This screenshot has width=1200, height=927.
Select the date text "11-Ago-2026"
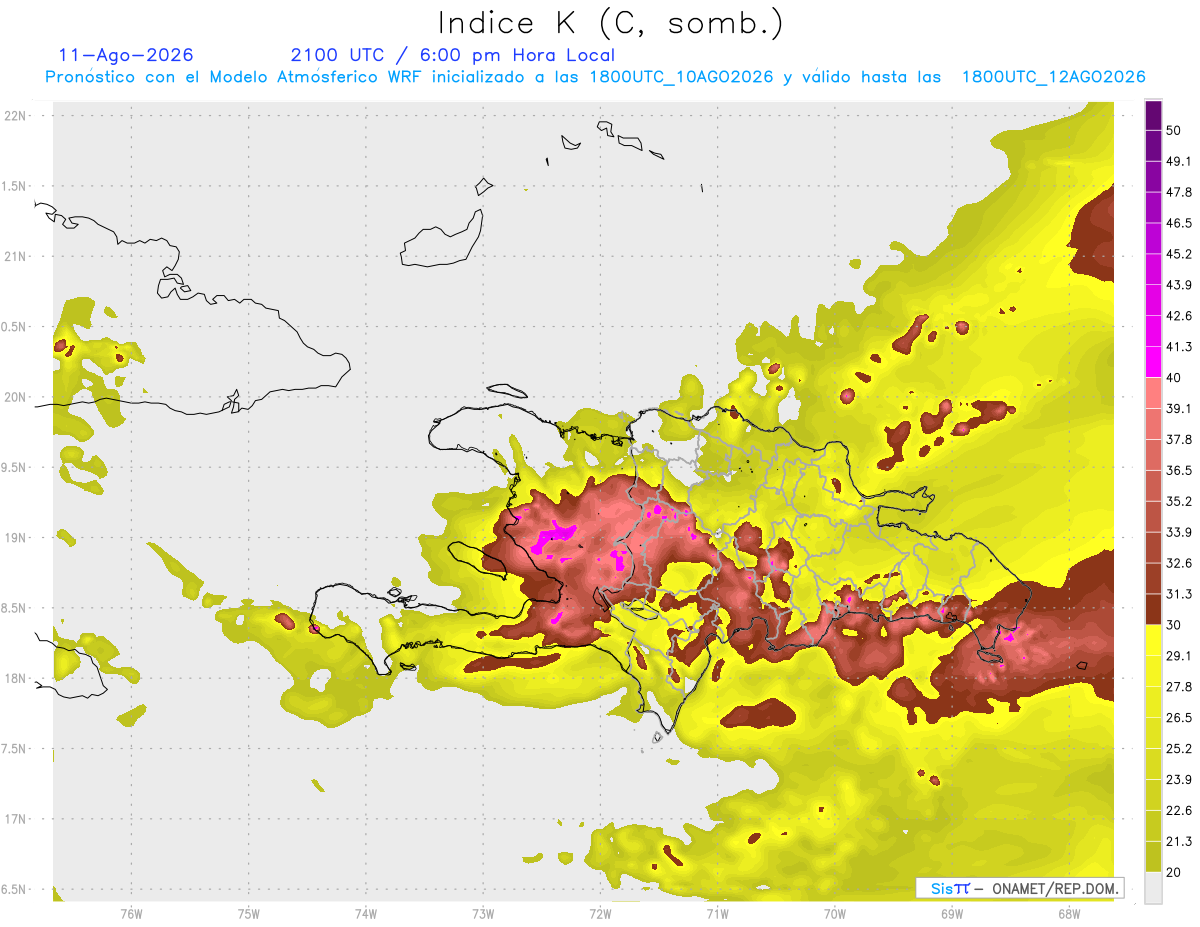[x=126, y=55]
